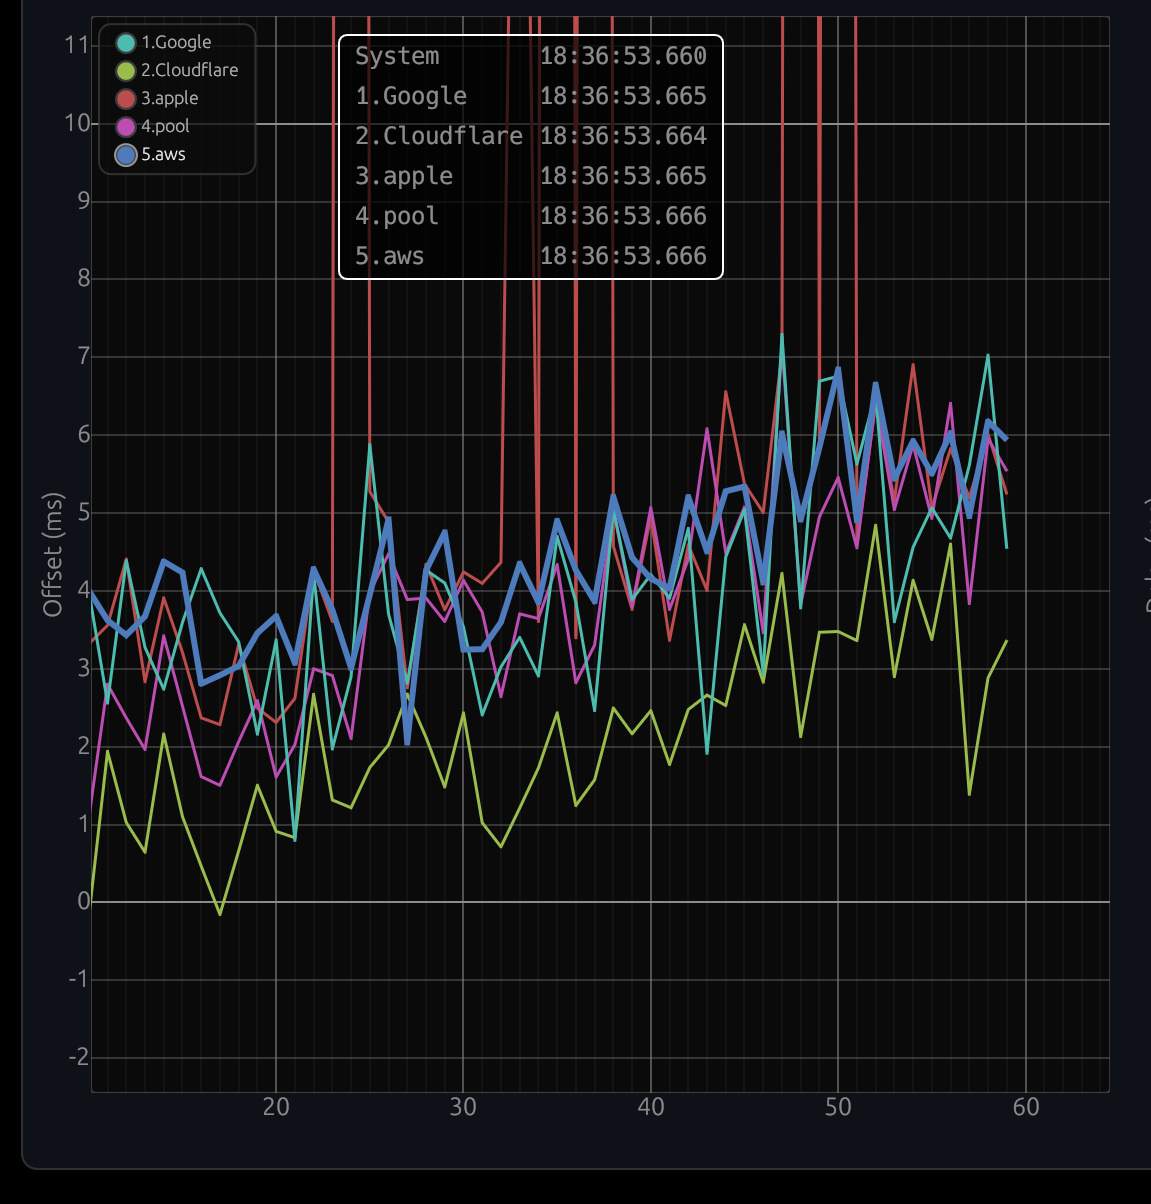The image size is (1151, 1204).
Task: Click the x-axis tick label 60
Action: 1025,1107
